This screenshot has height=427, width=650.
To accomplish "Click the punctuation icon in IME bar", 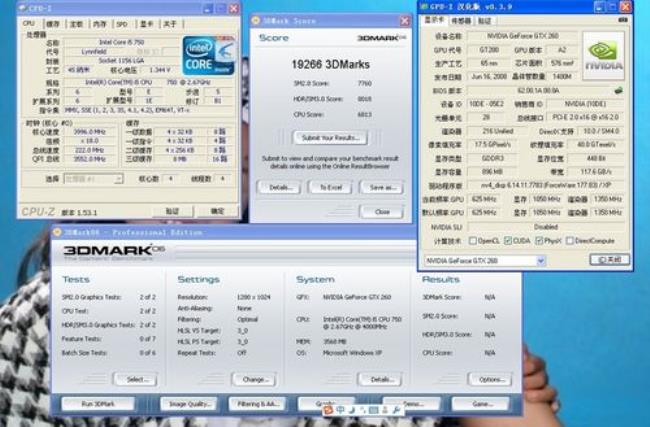I will click(x=362, y=410).
